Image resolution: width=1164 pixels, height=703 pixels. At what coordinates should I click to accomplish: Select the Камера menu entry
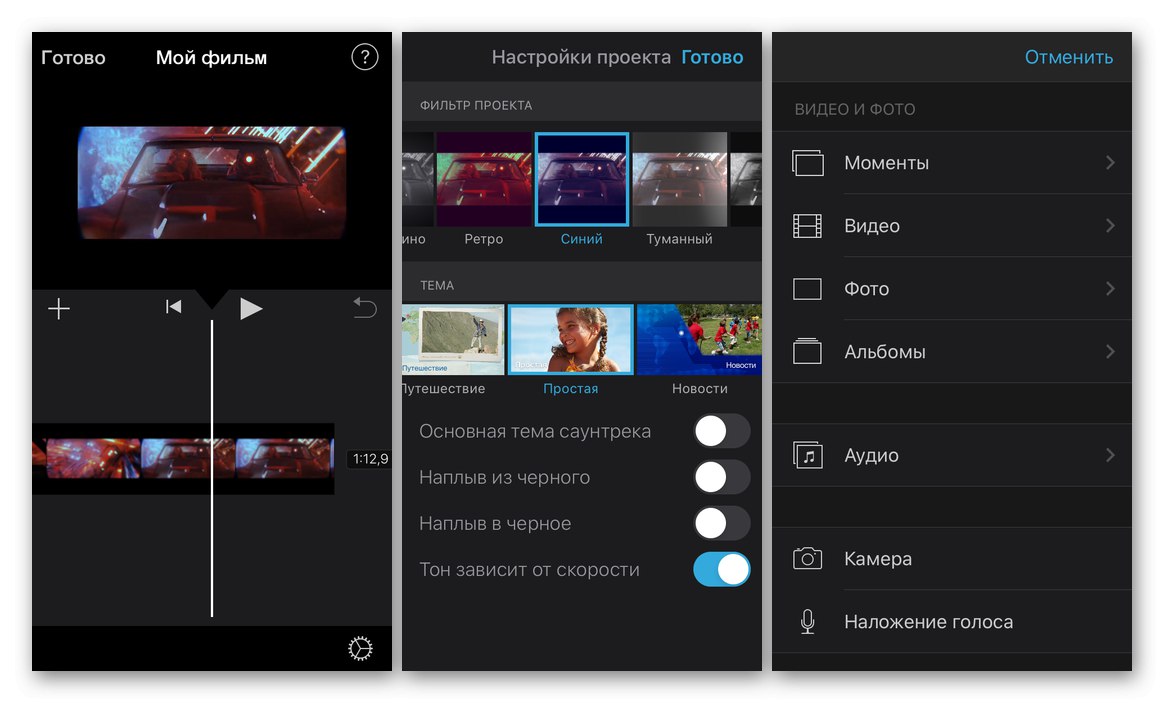(x=952, y=558)
